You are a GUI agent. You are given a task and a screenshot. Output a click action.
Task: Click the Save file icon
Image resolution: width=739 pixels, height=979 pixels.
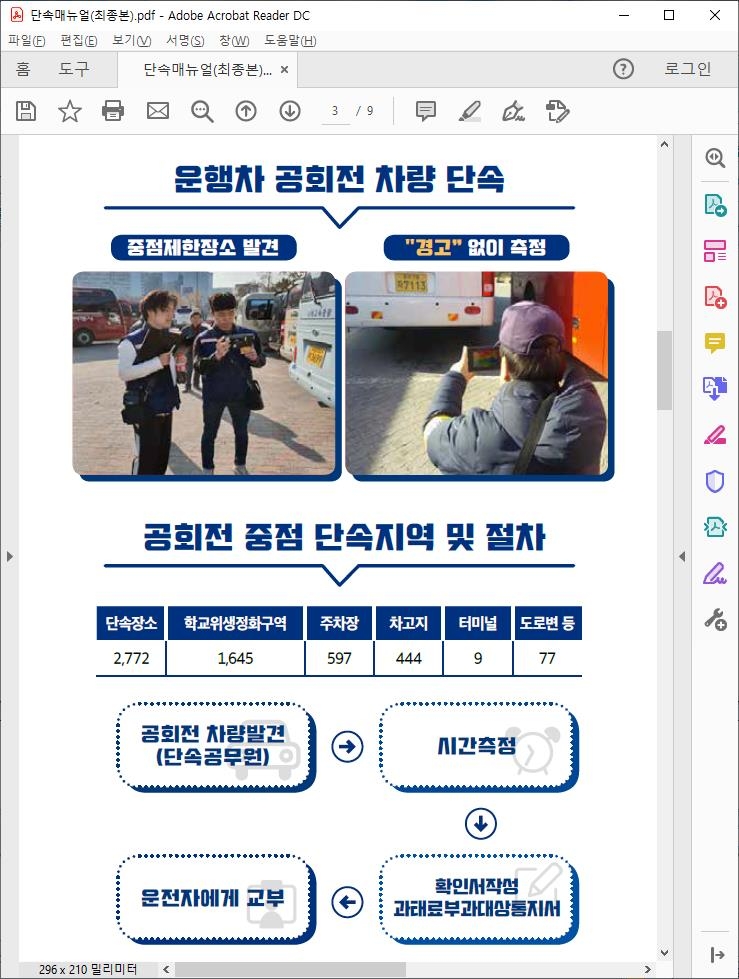(x=26, y=111)
